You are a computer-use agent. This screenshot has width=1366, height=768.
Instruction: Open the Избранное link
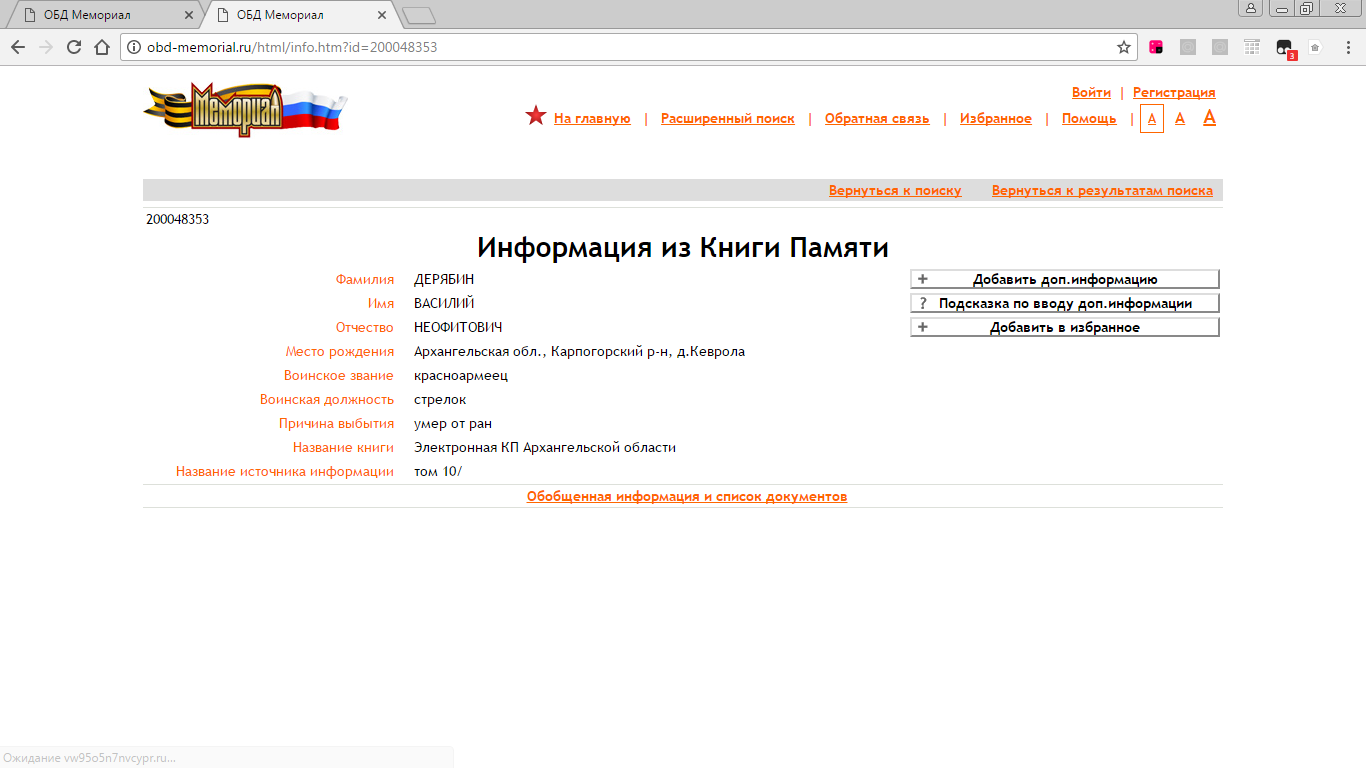(x=996, y=118)
